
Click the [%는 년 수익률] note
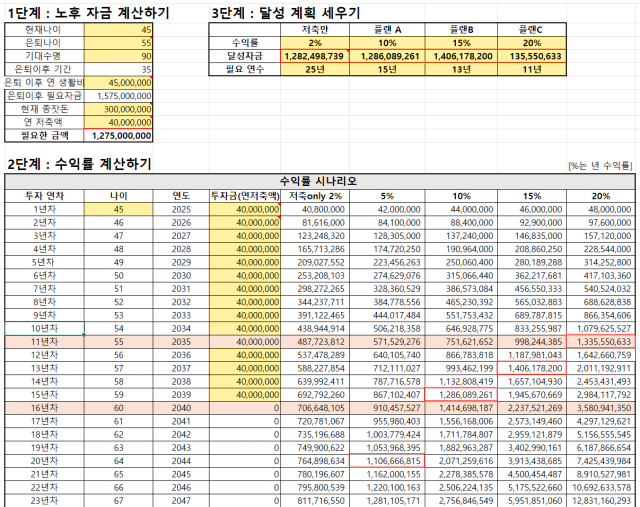coord(600,166)
